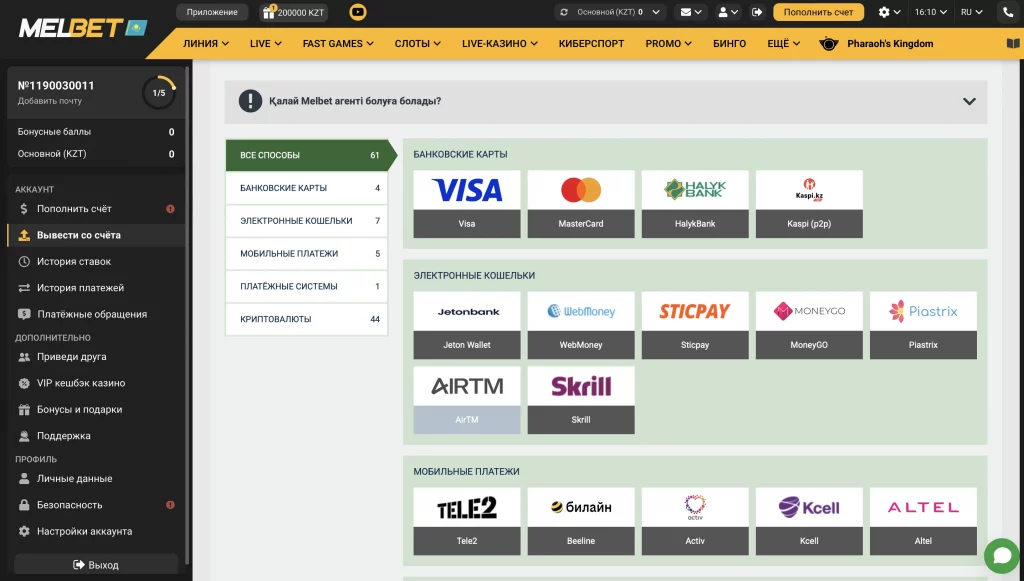Viewport: 1024px width, 581px height.
Task: Click the logout arrow icon in header
Action: tap(757, 12)
